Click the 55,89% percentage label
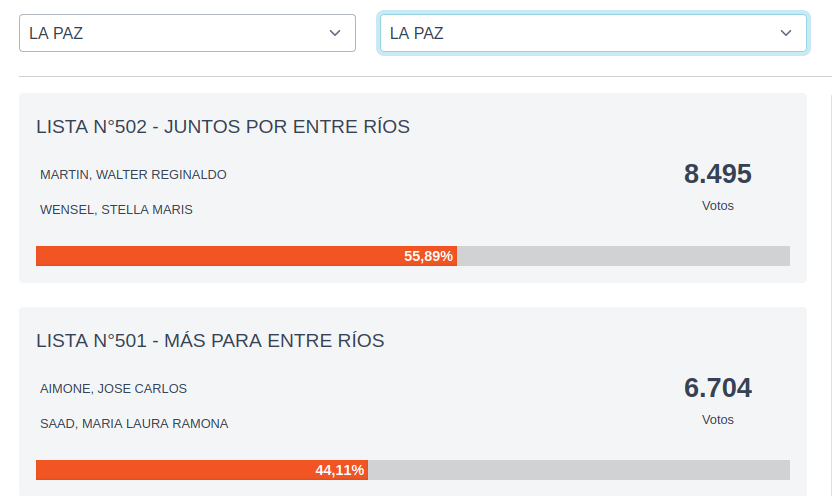 pyautogui.click(x=428, y=256)
